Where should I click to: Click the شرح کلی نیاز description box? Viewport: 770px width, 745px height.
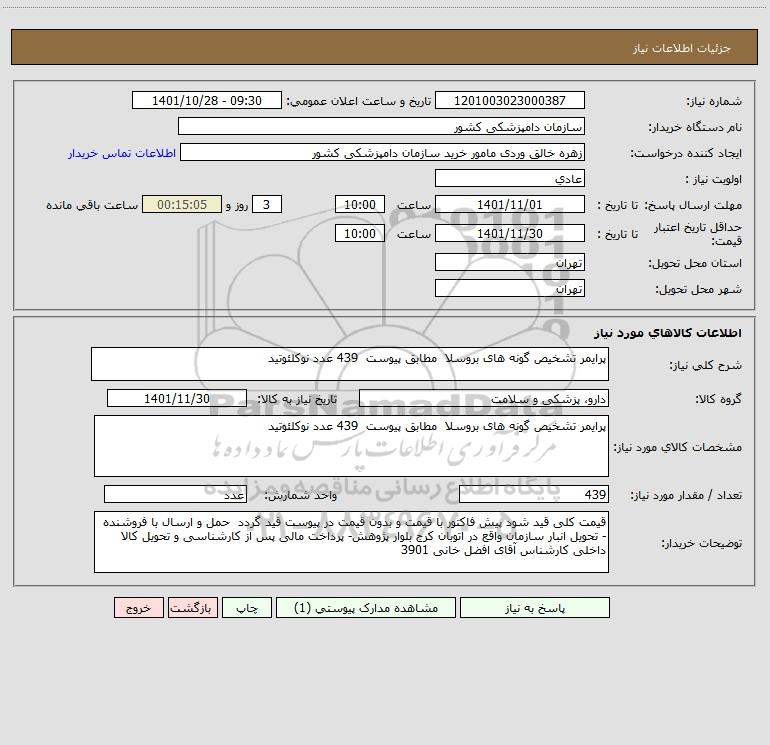click(350, 364)
